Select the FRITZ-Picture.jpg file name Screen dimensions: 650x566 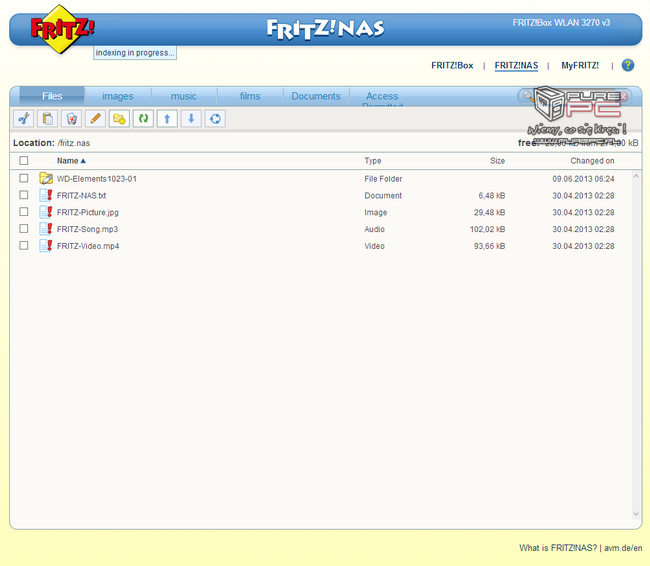87,212
